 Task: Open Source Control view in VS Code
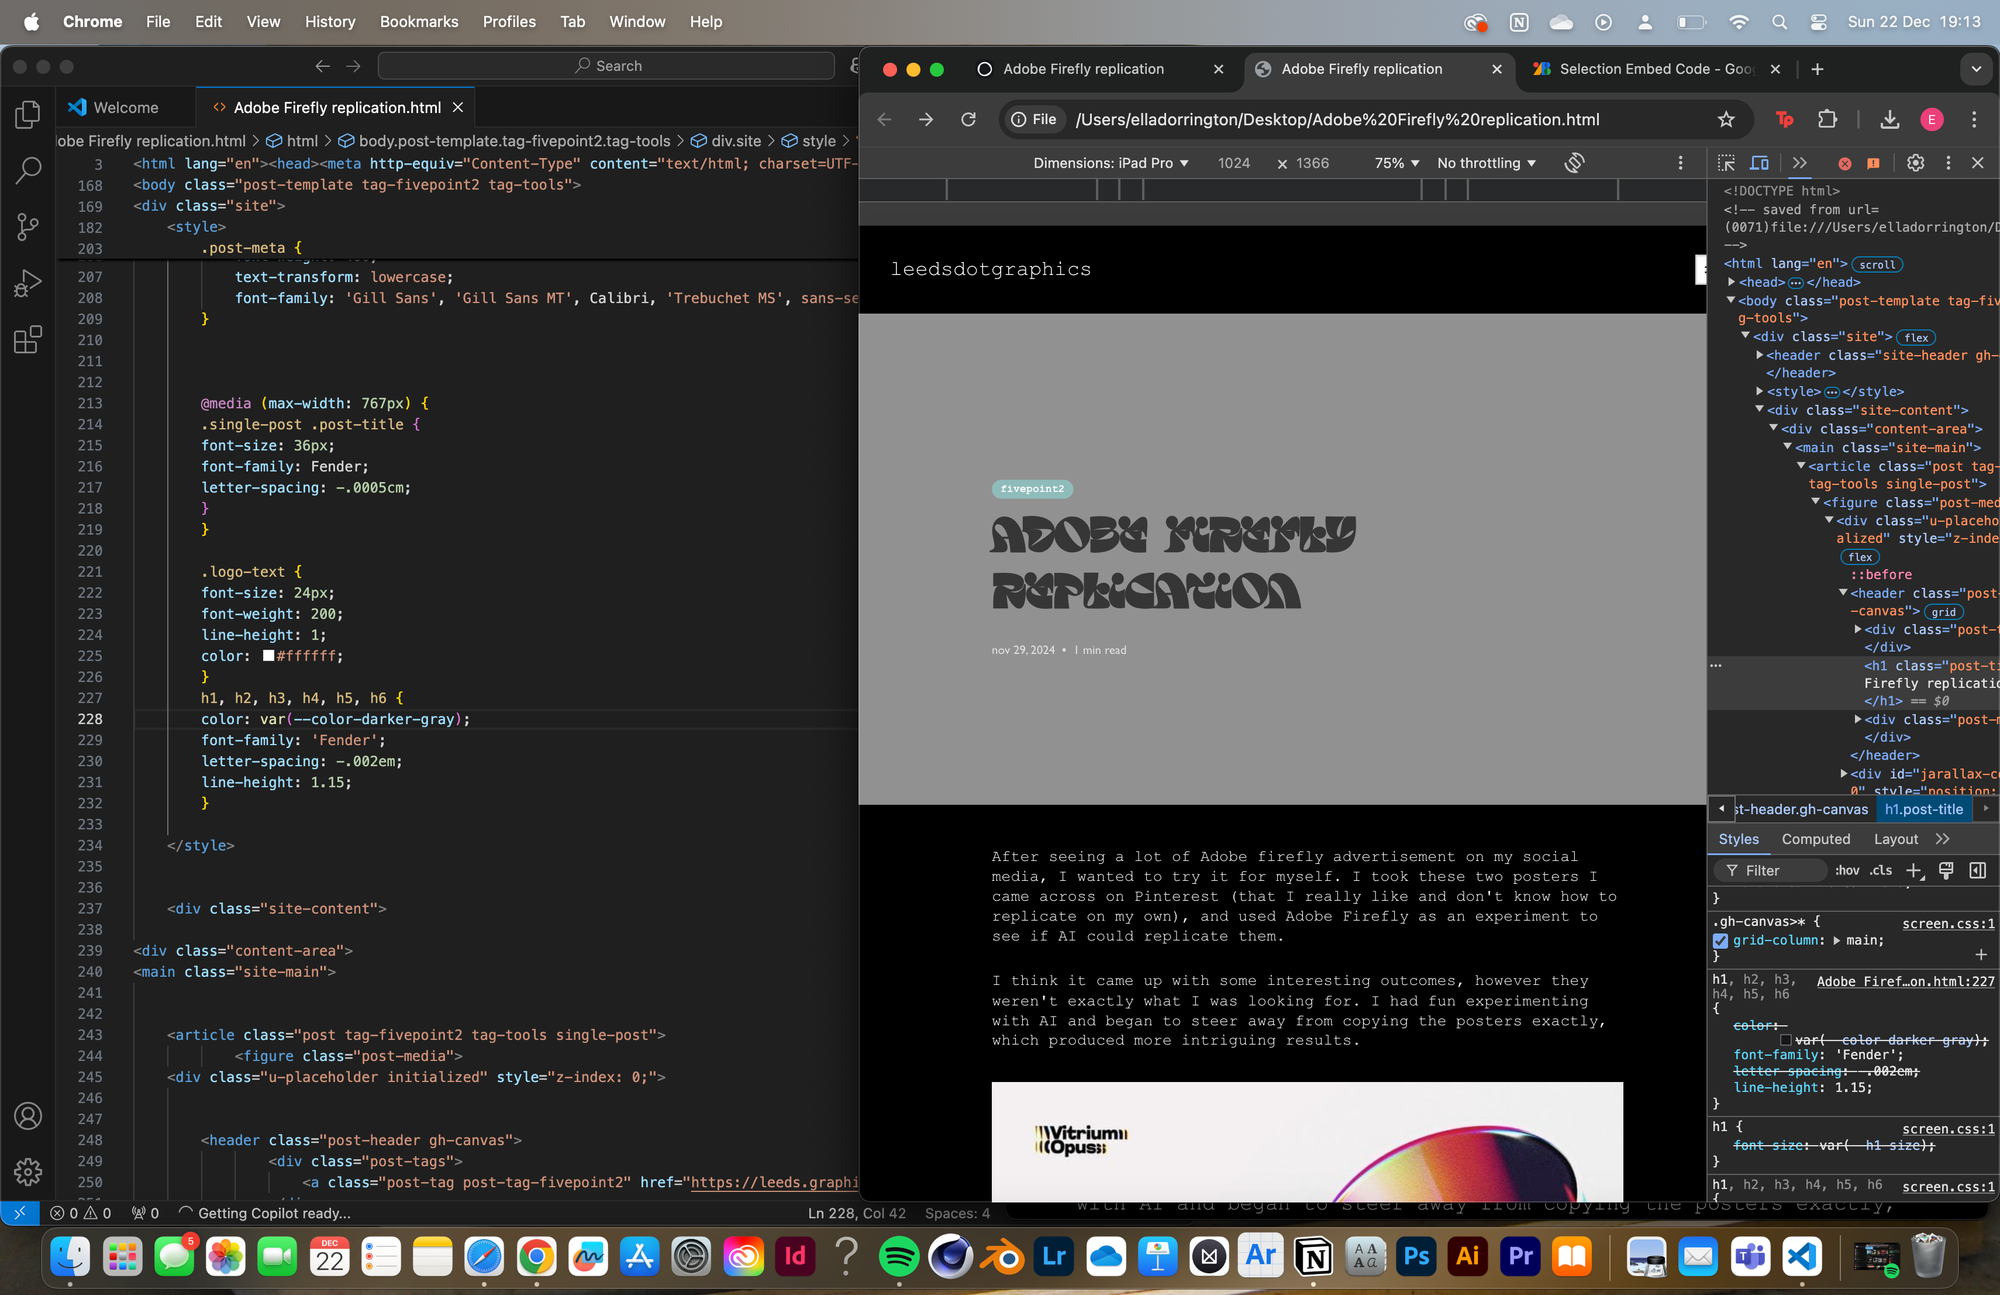click(x=28, y=227)
